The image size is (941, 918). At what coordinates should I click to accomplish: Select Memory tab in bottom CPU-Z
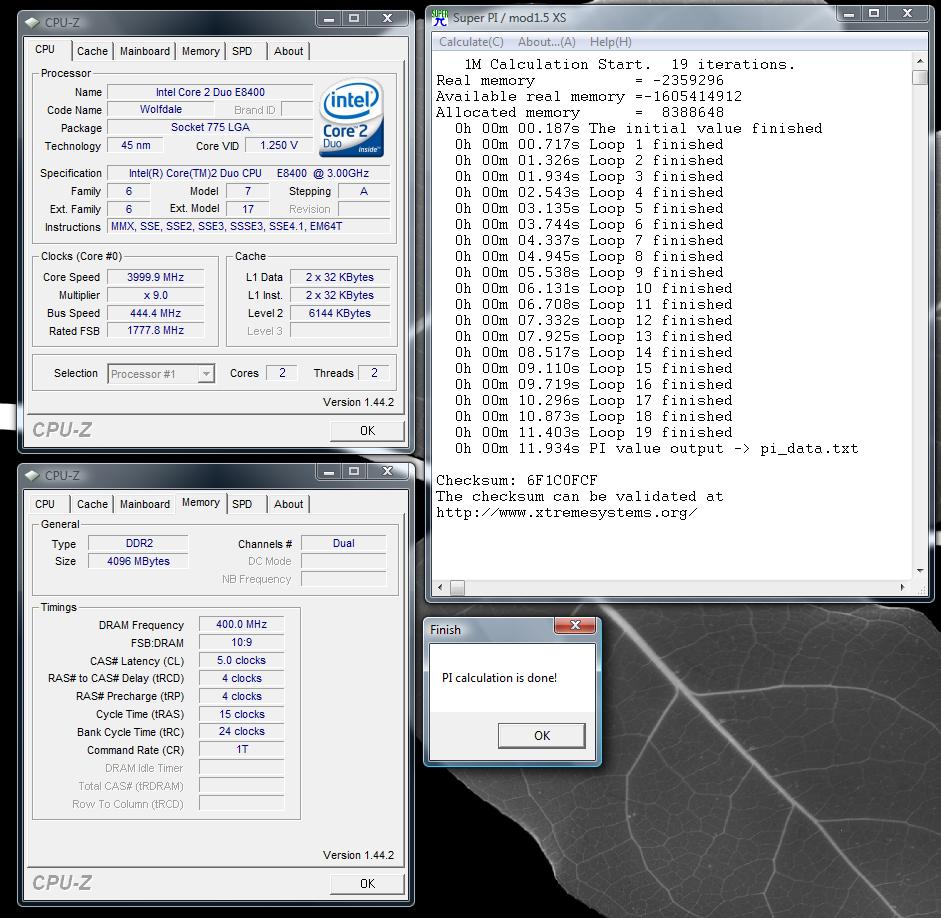[x=200, y=503]
